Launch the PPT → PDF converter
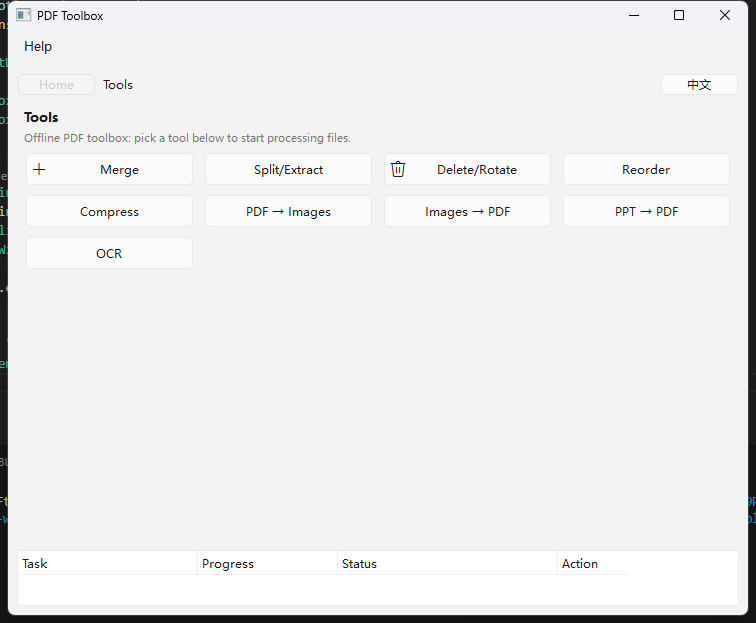The width and height of the screenshot is (756, 623). [x=646, y=211]
